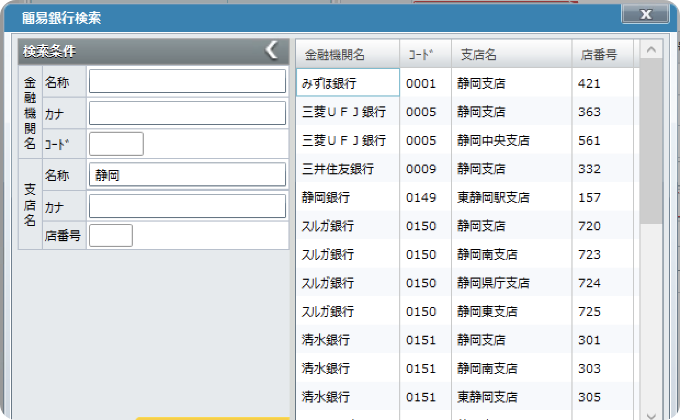Click code 0009 cell

425,168
